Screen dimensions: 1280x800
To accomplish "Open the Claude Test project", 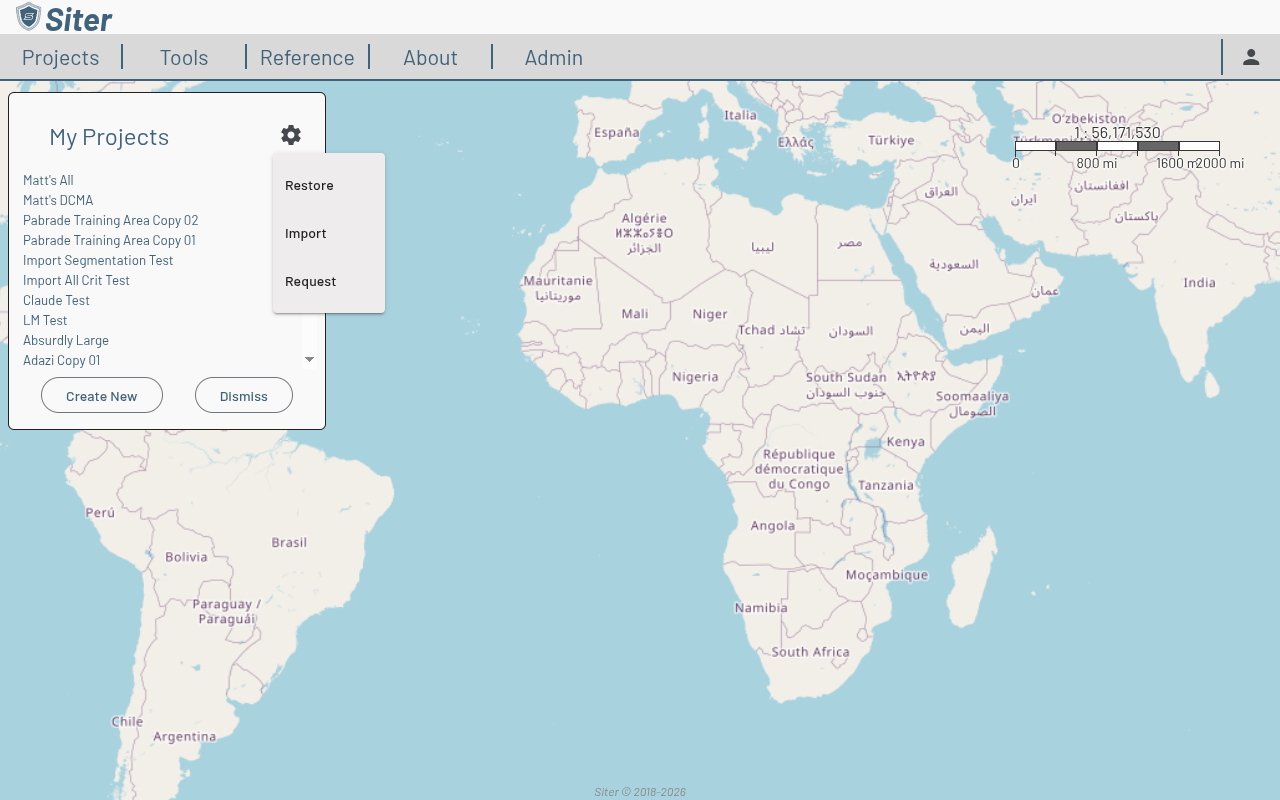I will point(56,300).
